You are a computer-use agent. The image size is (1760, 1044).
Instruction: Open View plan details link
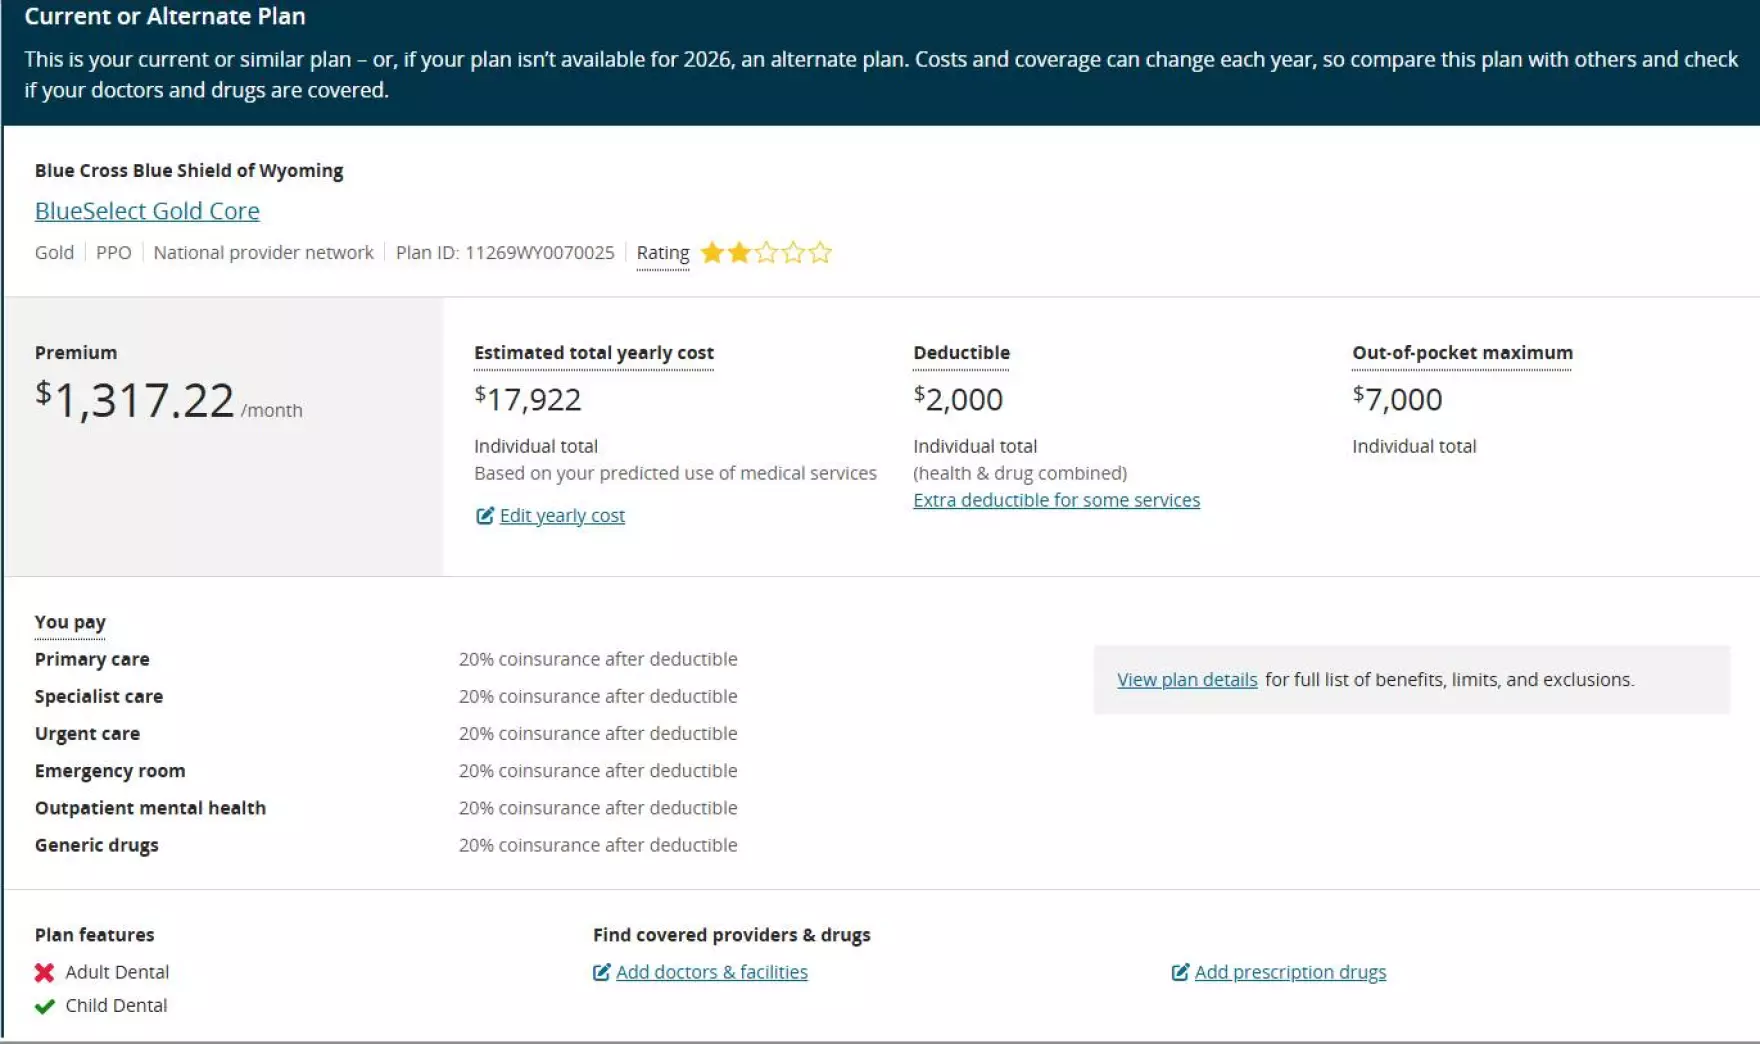[x=1187, y=680]
